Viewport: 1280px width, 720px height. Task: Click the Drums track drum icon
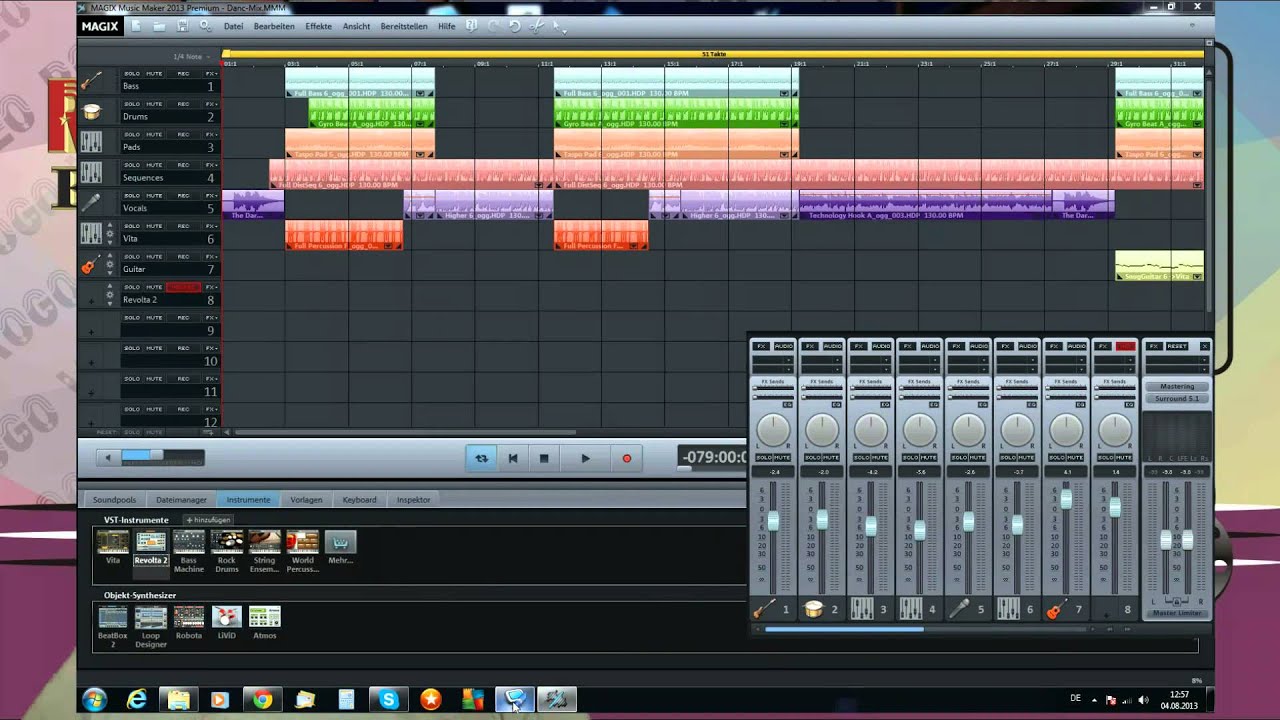pos(92,112)
